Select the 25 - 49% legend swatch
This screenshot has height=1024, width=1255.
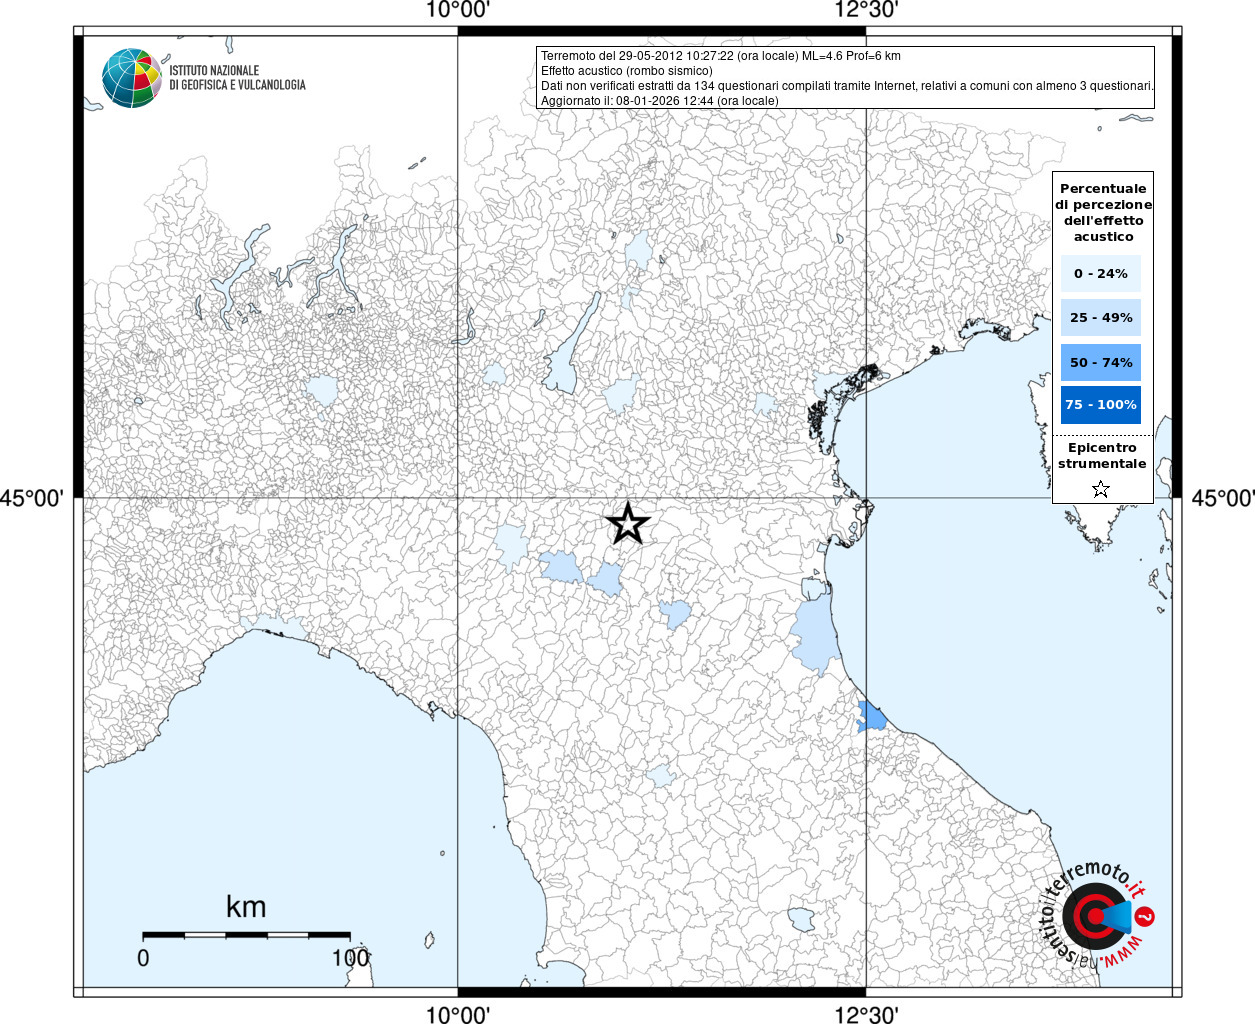pos(1101,317)
